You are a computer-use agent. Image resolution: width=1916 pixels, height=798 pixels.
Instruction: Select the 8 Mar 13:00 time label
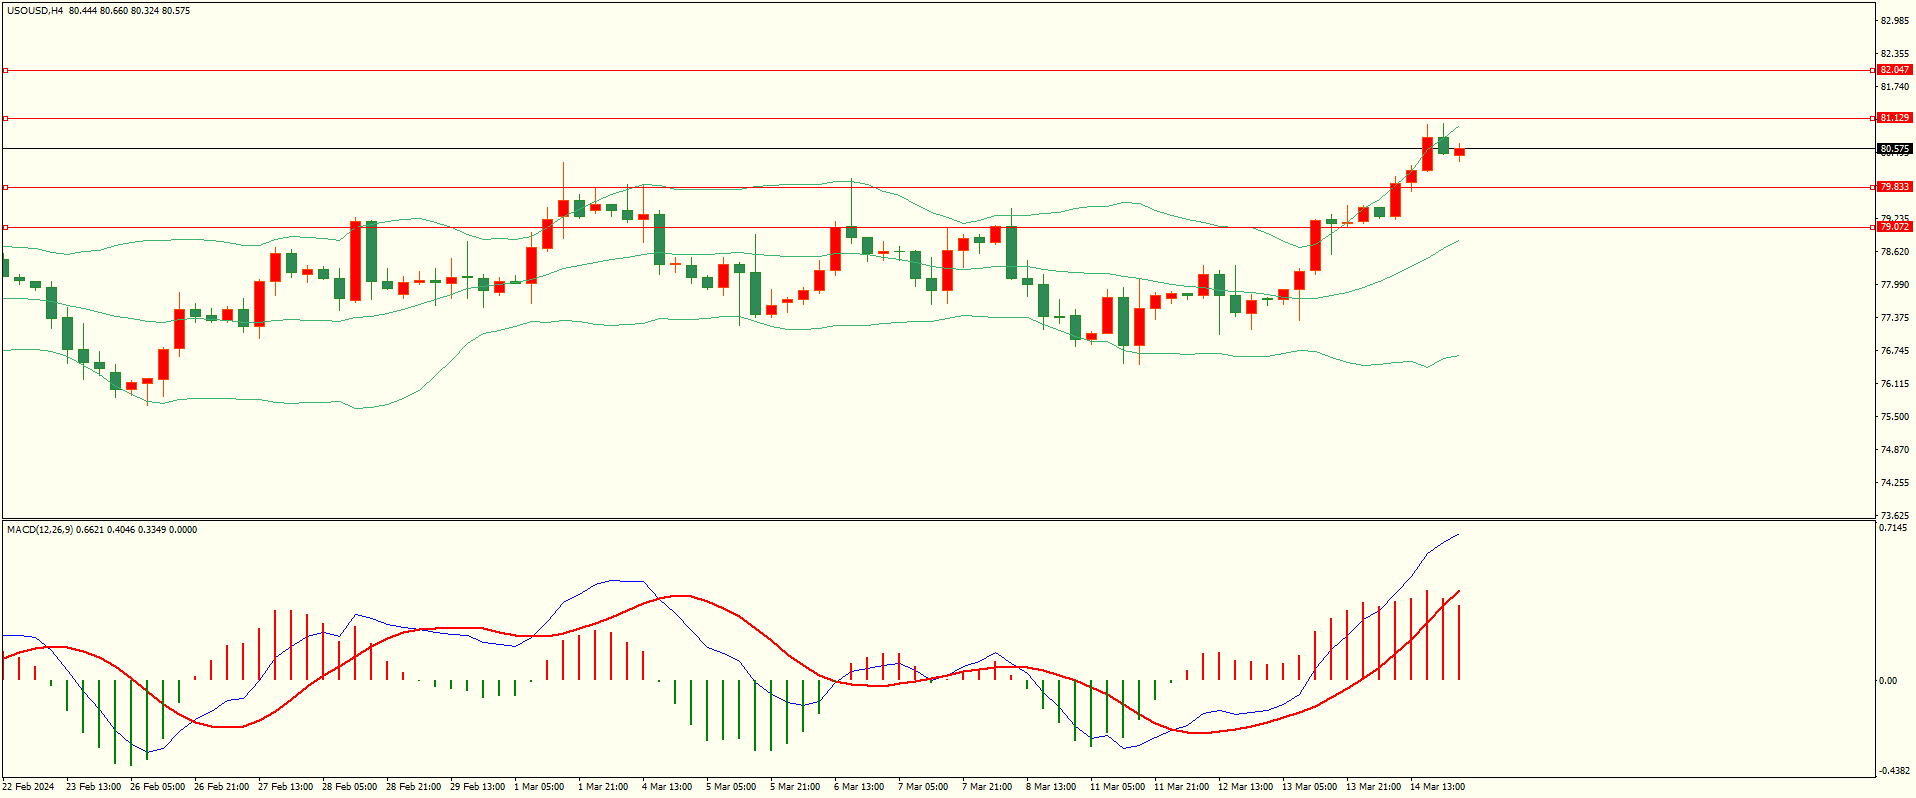coord(1051,787)
